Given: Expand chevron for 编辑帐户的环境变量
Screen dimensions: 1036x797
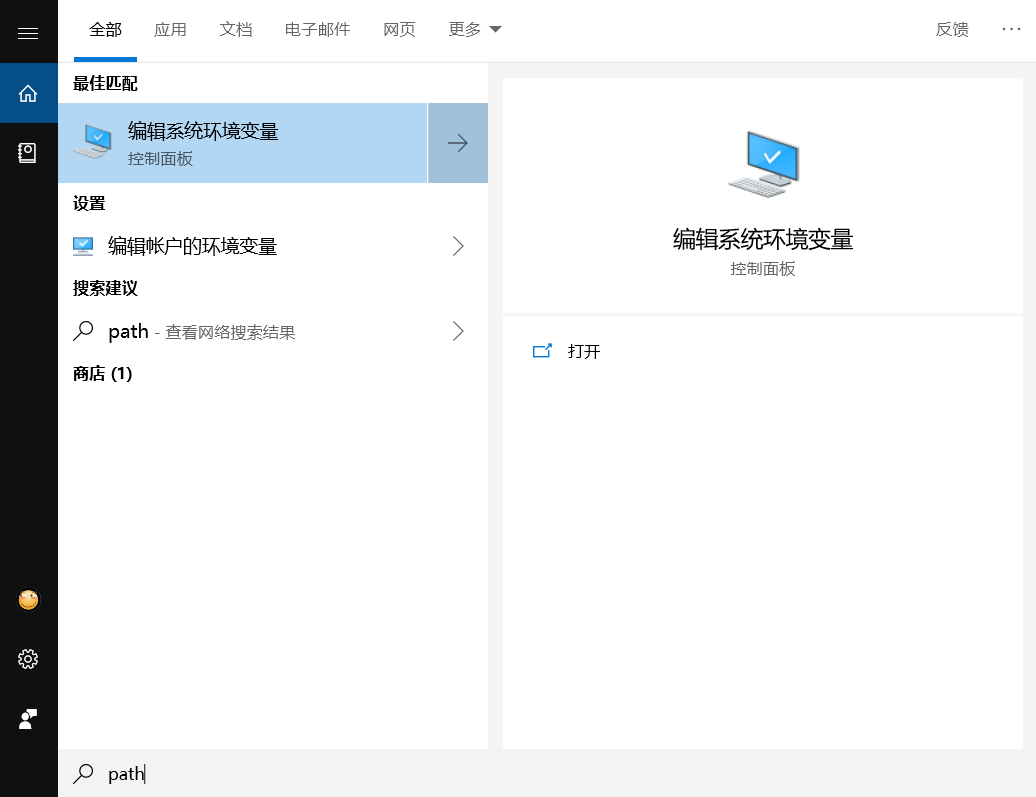Looking at the screenshot, I should coord(458,246).
